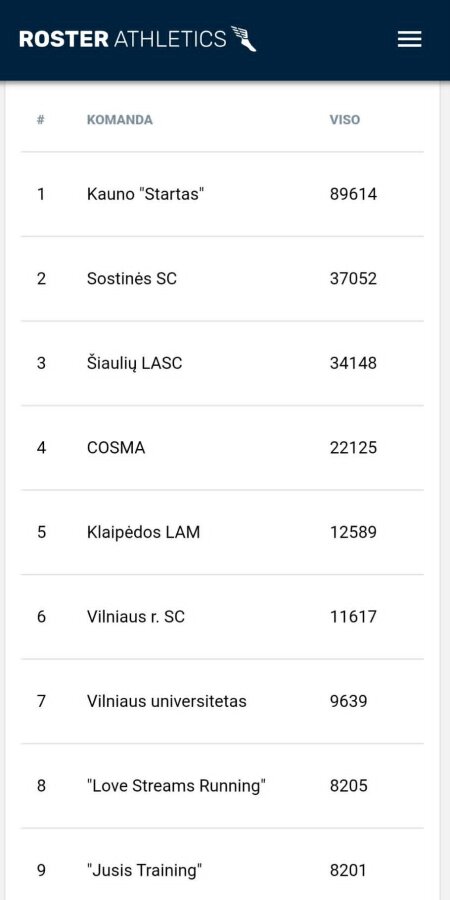450x900 pixels.
Task: Select "Love Streams Running" team
Action: pos(222,785)
